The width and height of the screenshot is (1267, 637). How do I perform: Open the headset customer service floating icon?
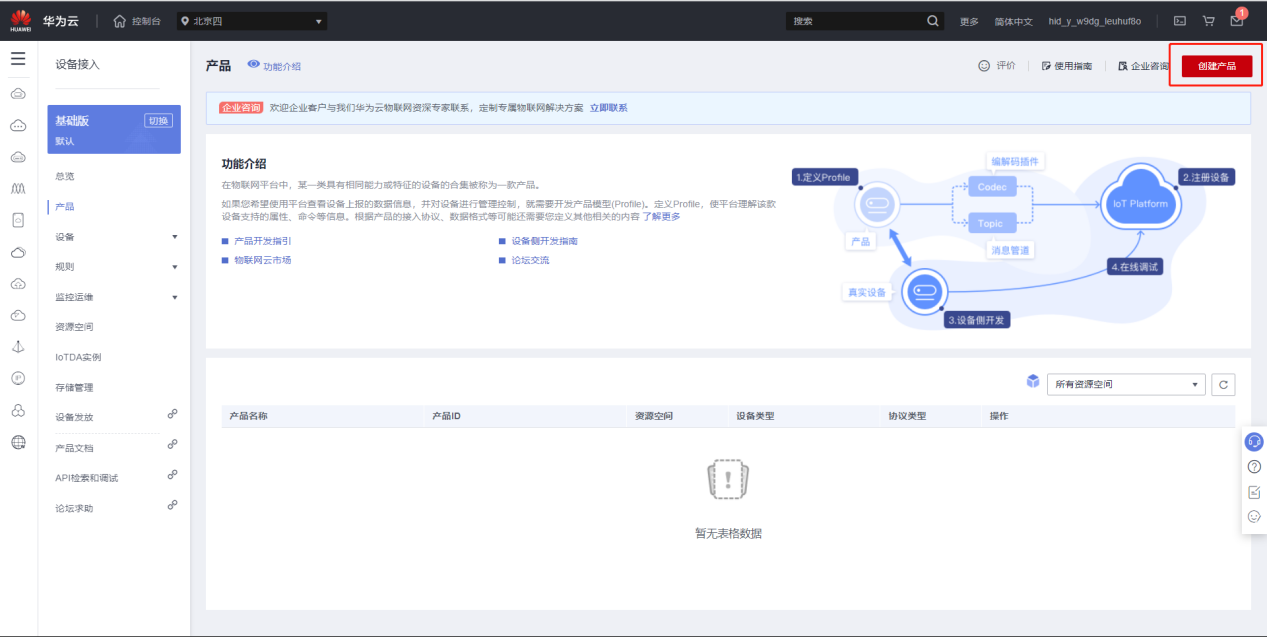click(x=1254, y=441)
